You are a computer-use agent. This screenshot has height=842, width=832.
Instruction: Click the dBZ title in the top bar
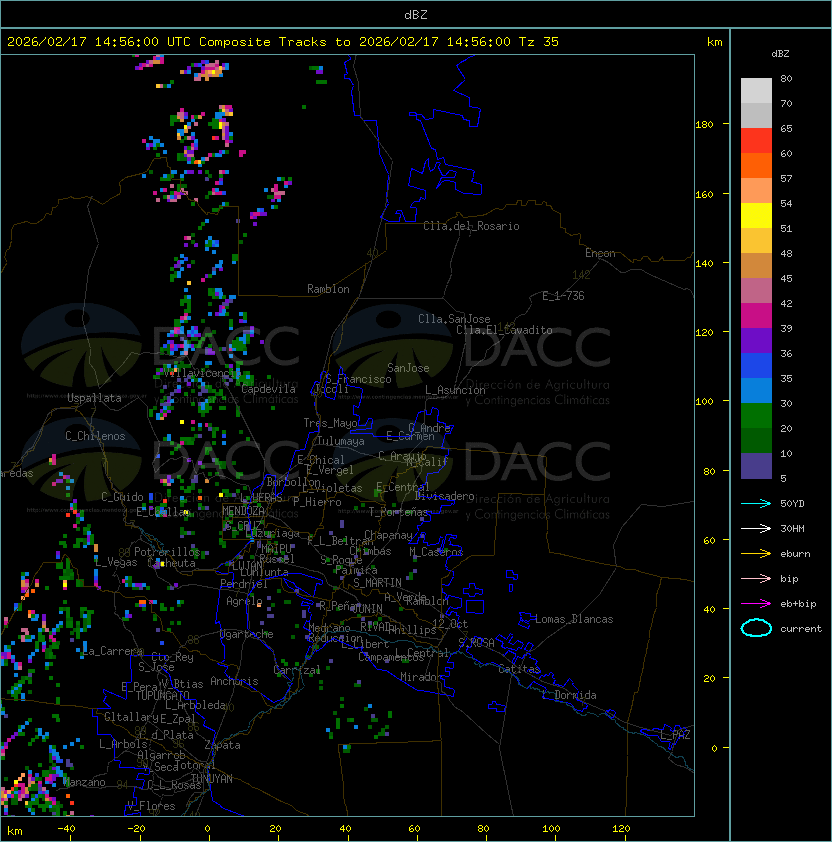[416, 15]
